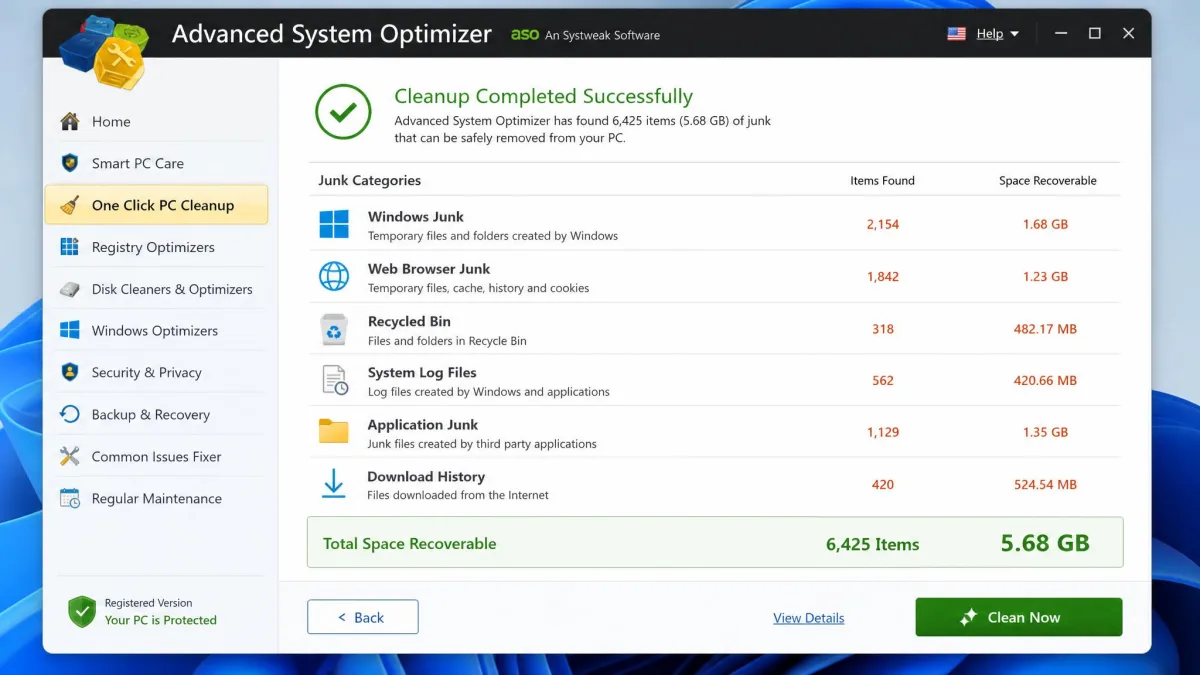1200x675 pixels.
Task: Open the Help dropdown arrow
Action: click(1015, 34)
